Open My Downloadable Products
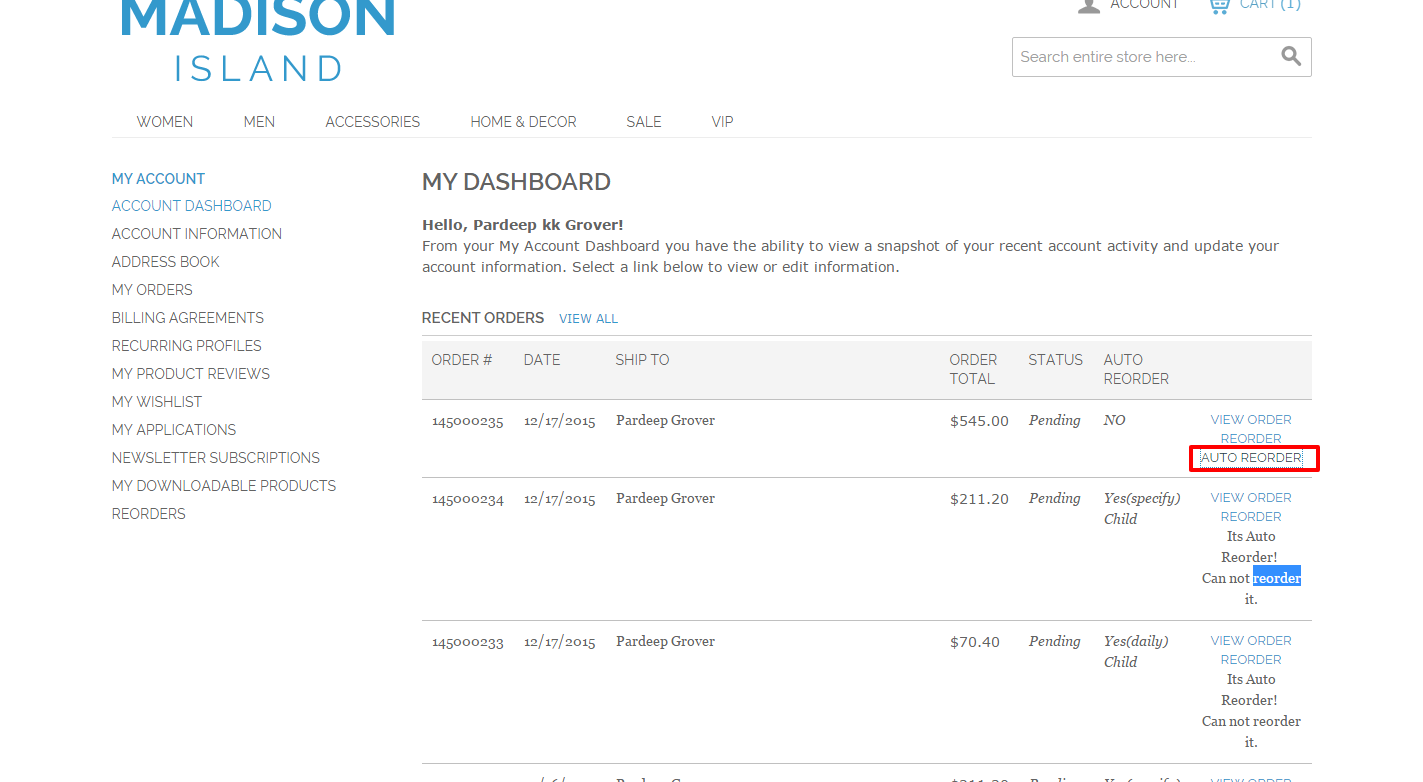 coord(224,486)
